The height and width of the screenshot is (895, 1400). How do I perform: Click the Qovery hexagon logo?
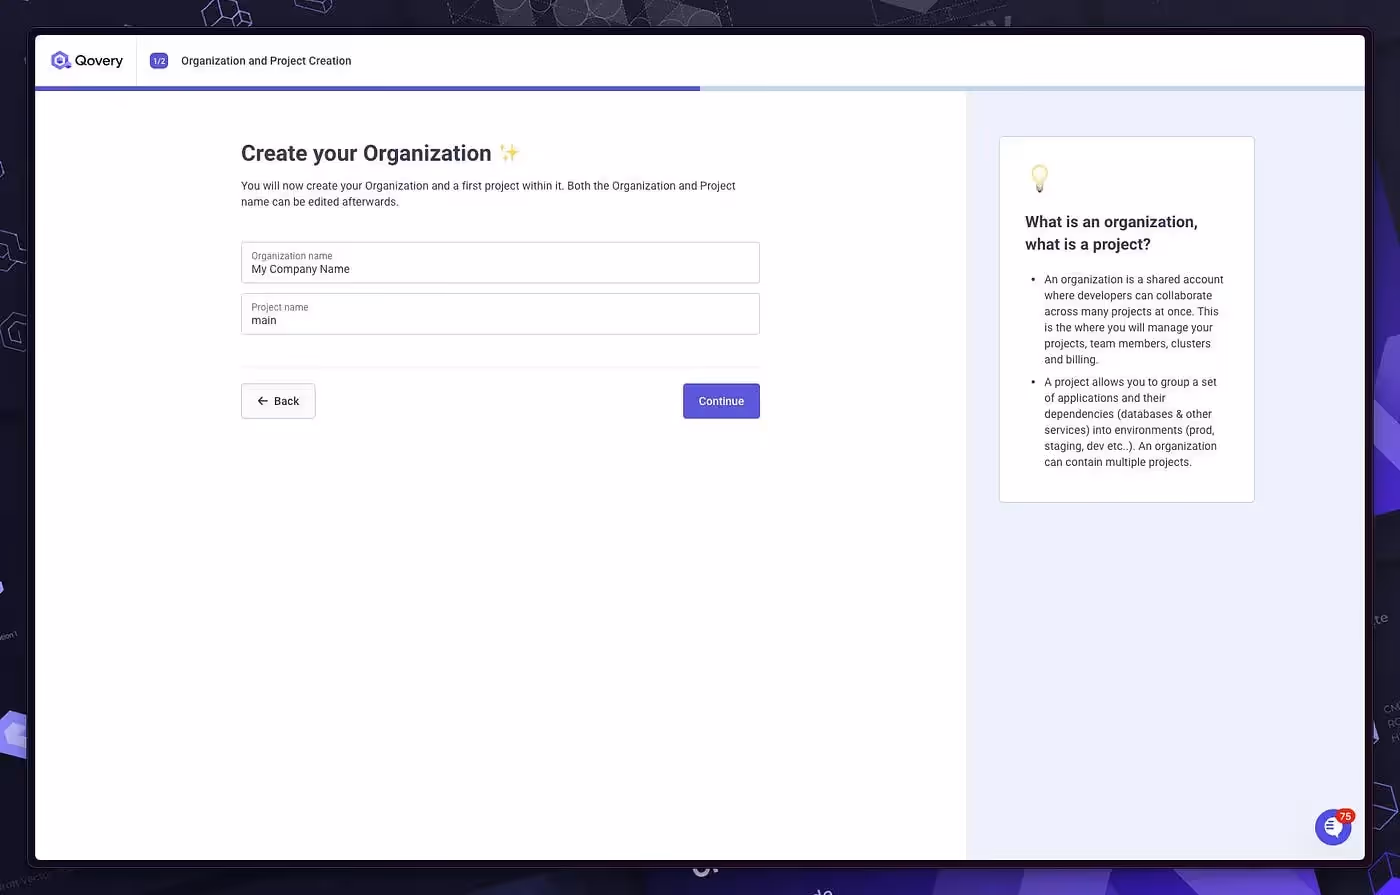click(60, 60)
